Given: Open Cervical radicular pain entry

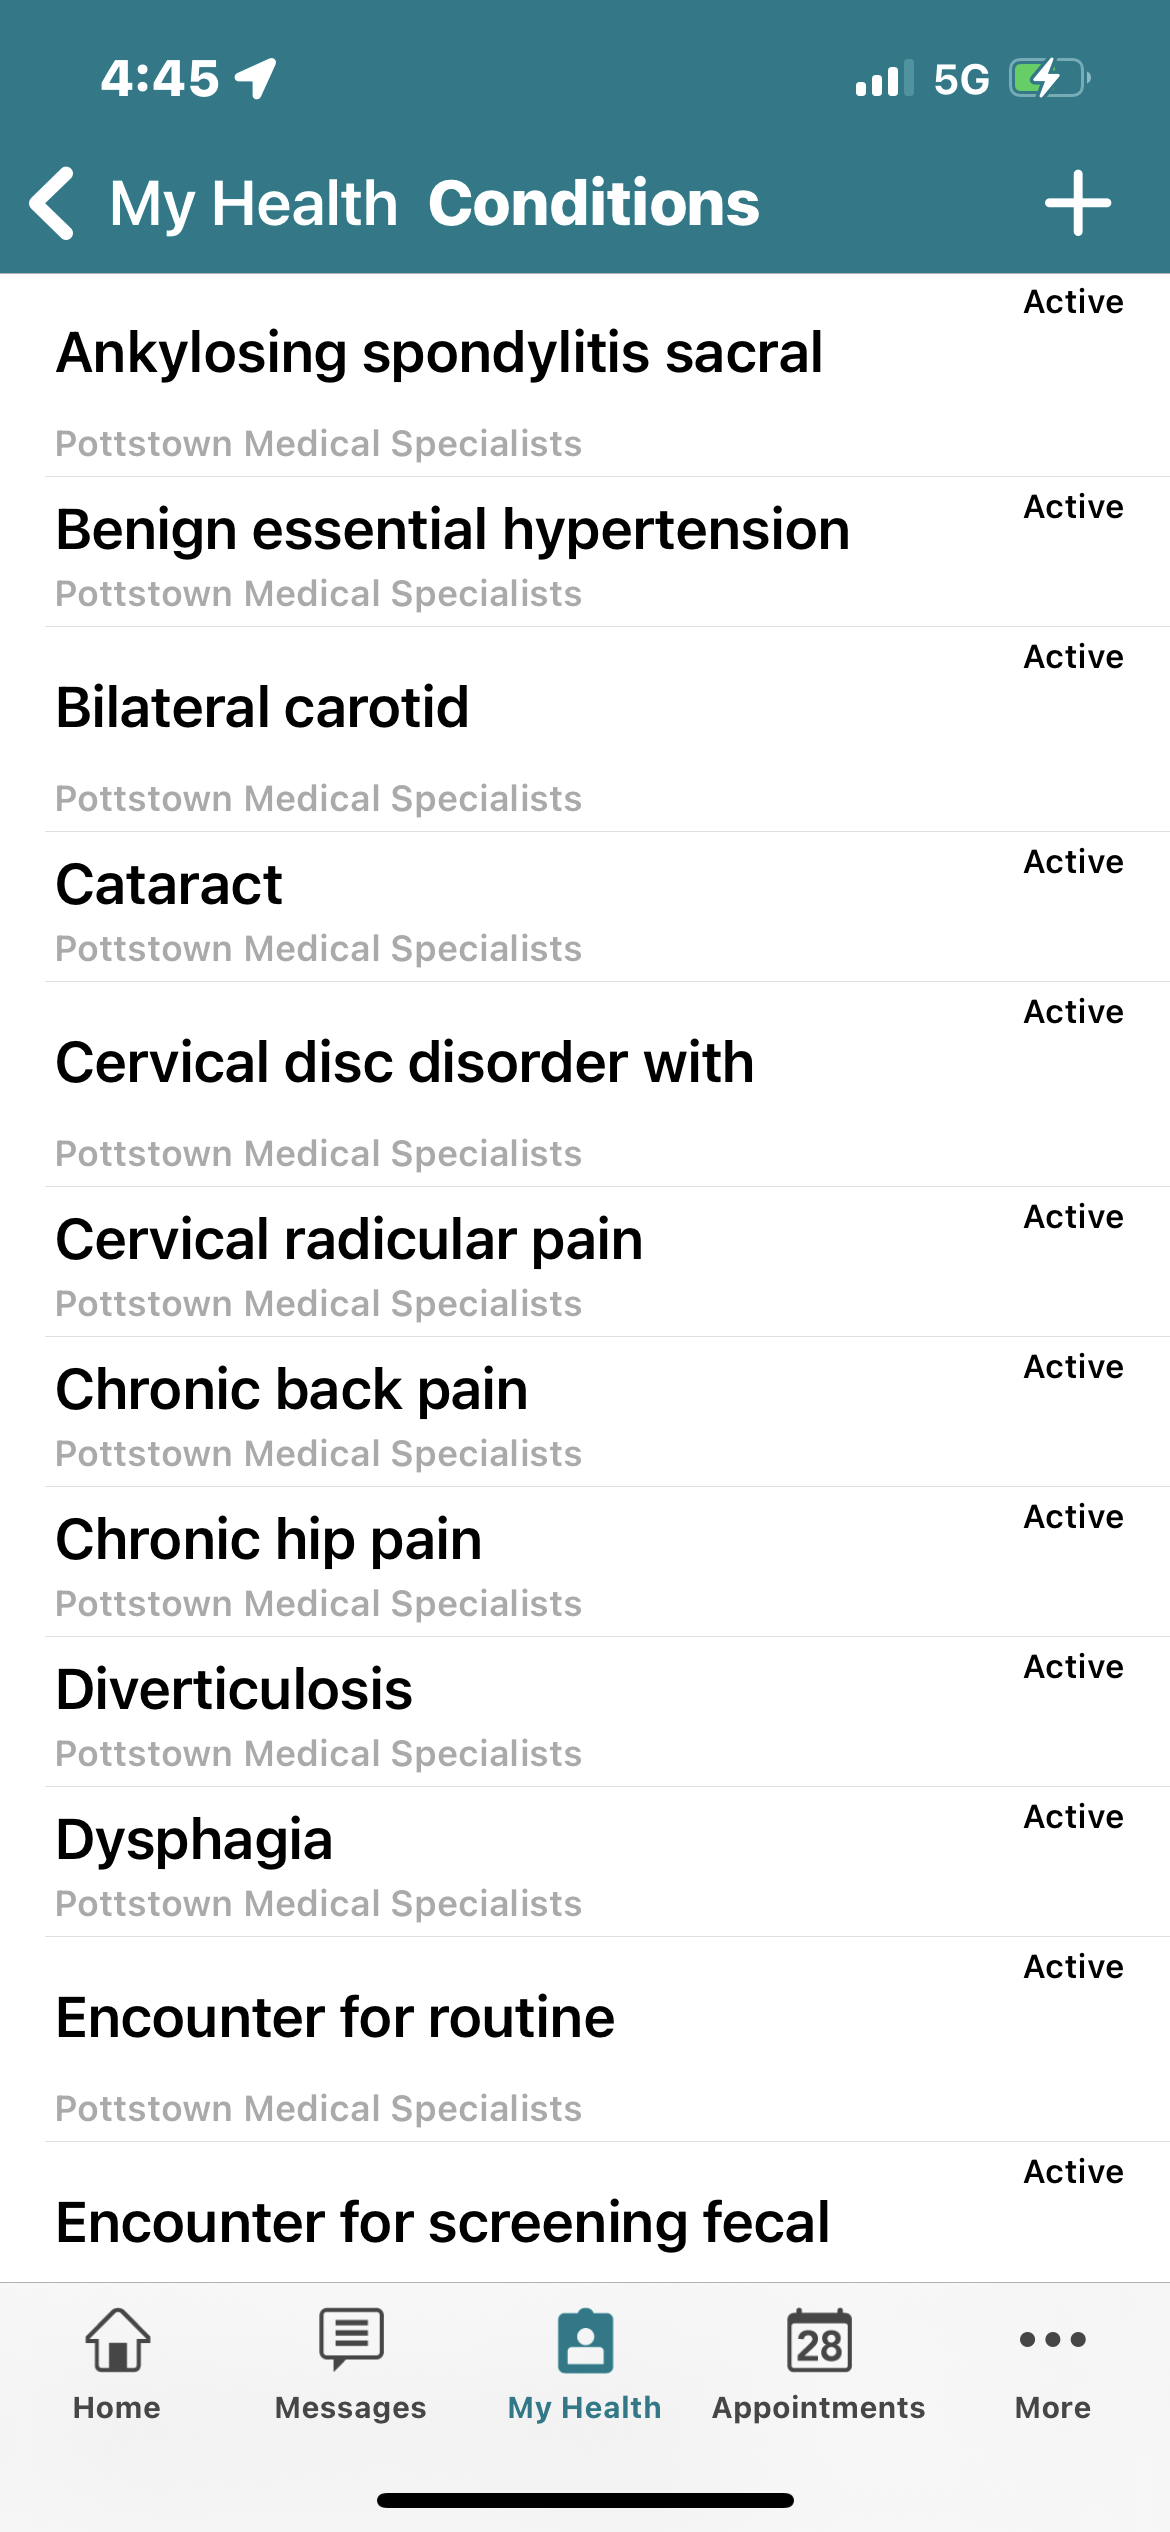Looking at the screenshot, I should click(x=349, y=1240).
